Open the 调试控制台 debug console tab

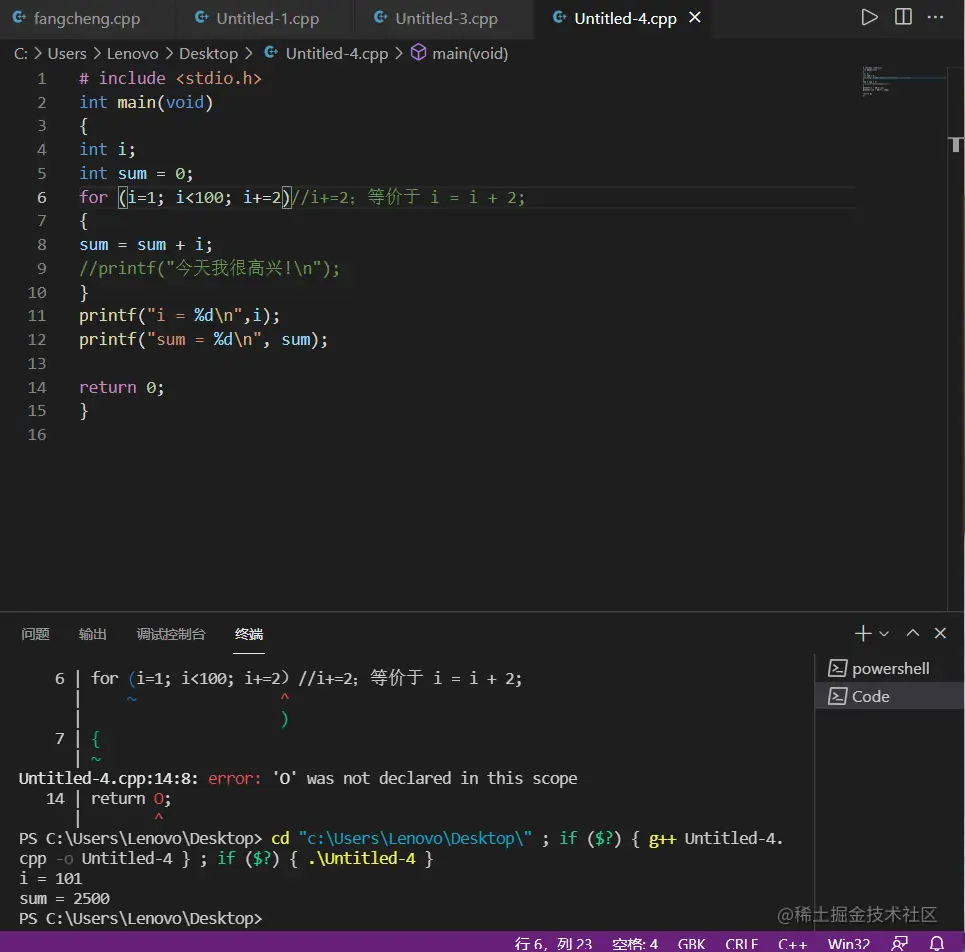pyautogui.click(x=170, y=634)
